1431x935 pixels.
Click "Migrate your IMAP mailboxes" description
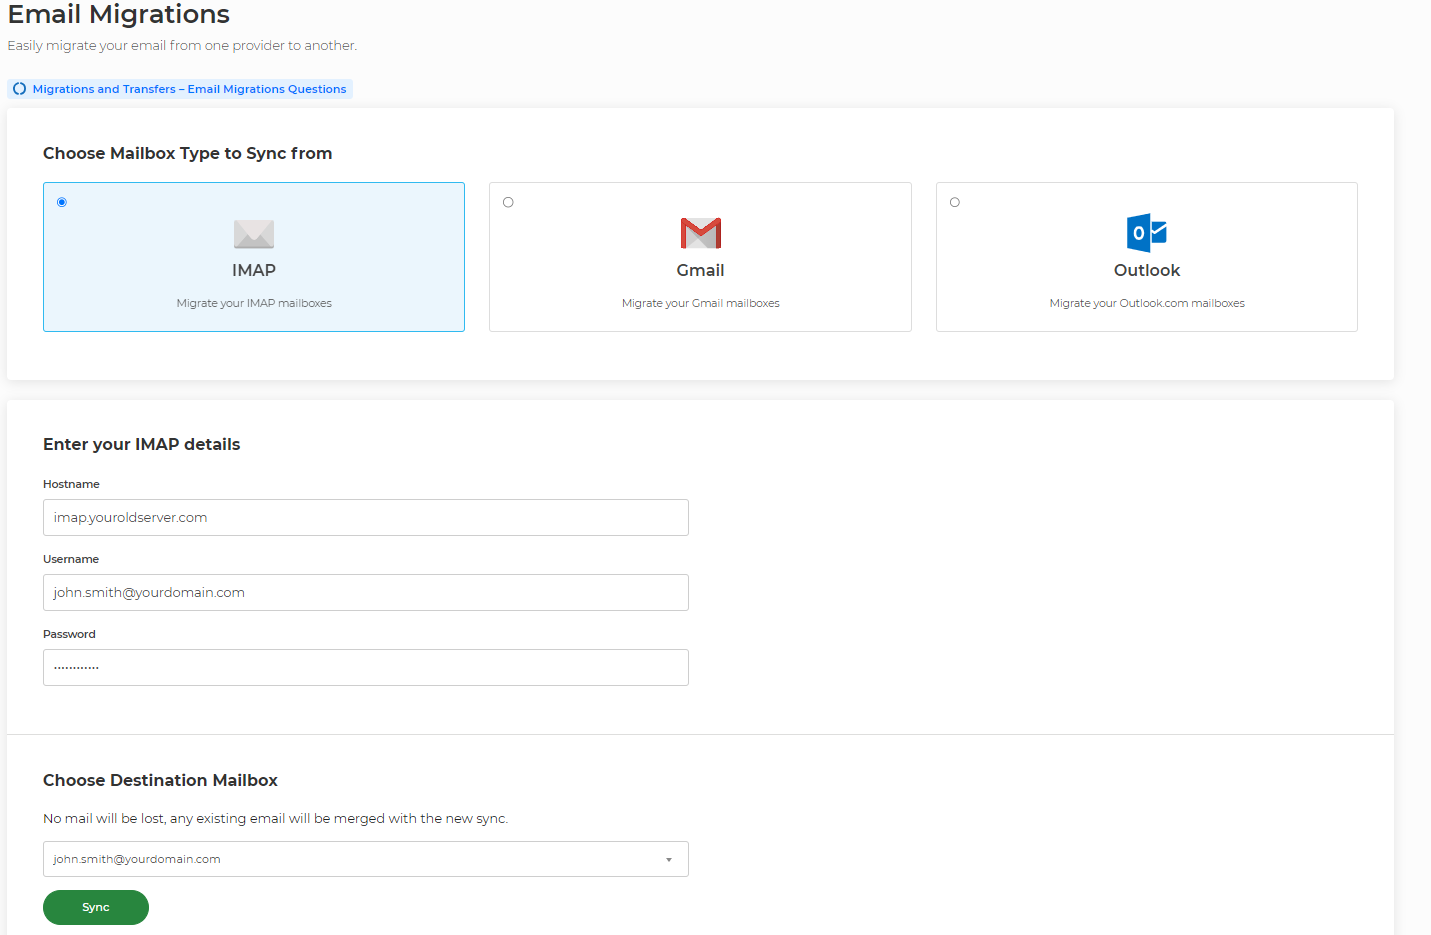click(x=254, y=303)
